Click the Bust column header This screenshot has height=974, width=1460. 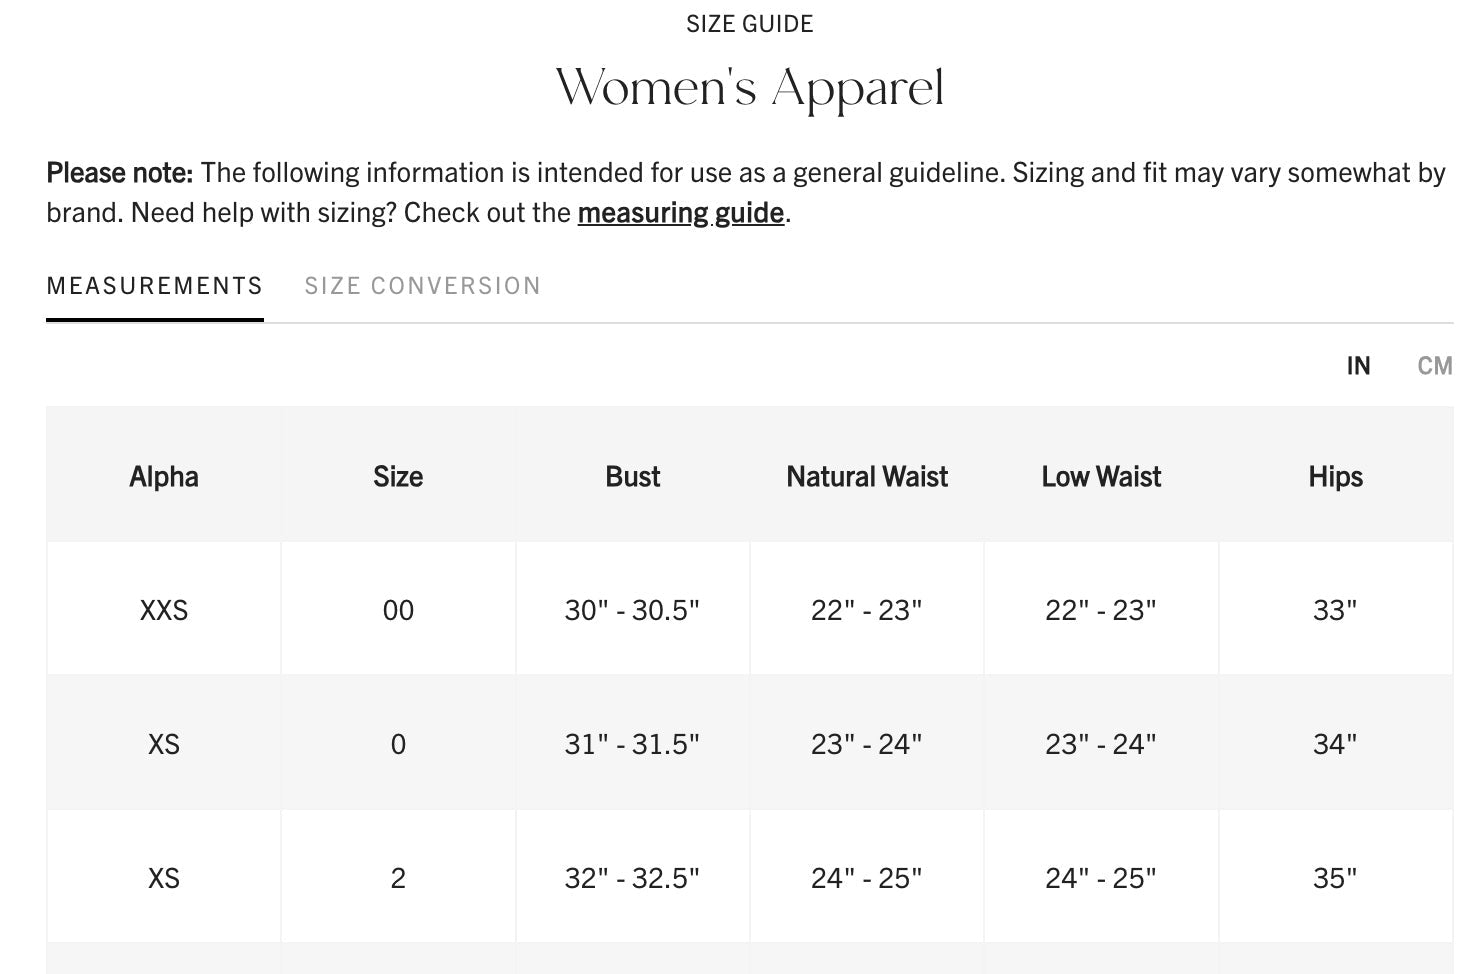pos(633,477)
